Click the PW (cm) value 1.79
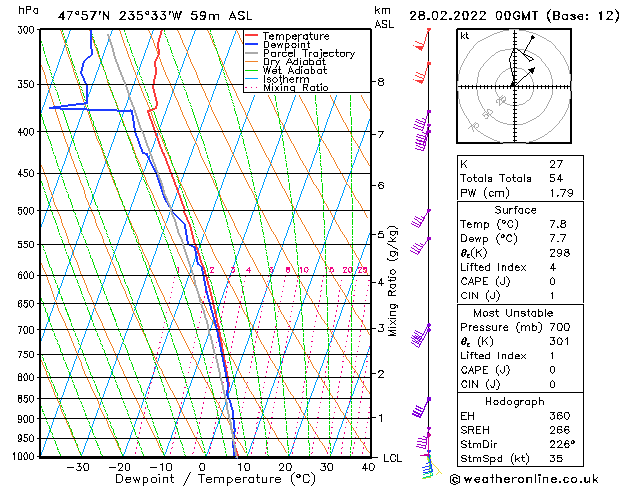 pos(561,193)
